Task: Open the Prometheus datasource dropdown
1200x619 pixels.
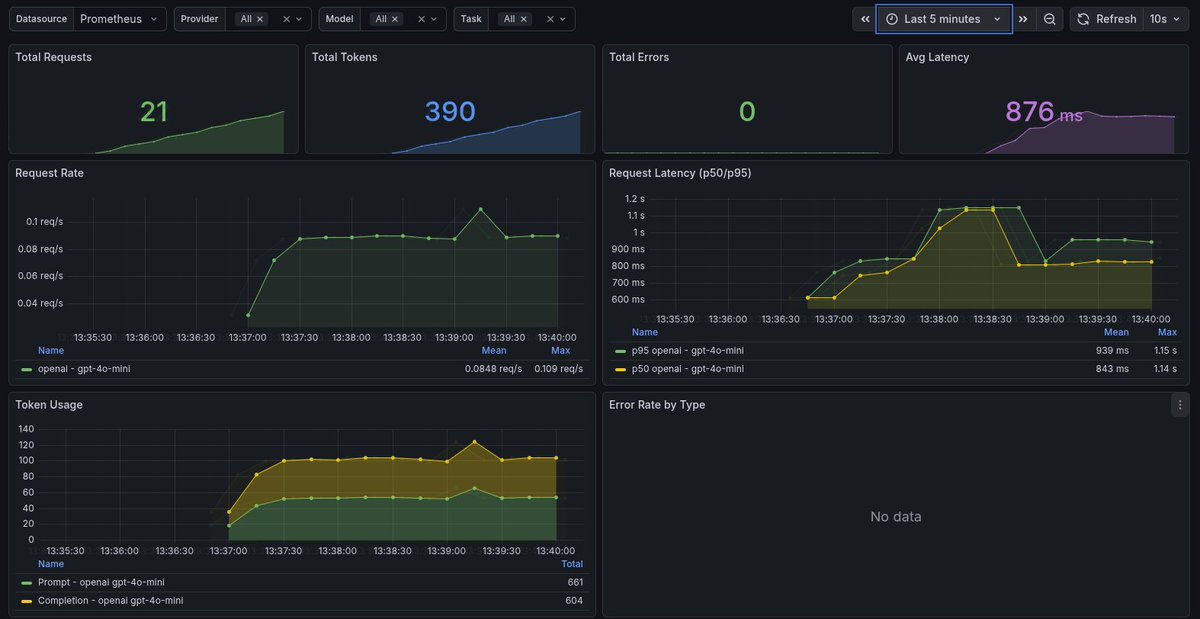Action: 118,19
